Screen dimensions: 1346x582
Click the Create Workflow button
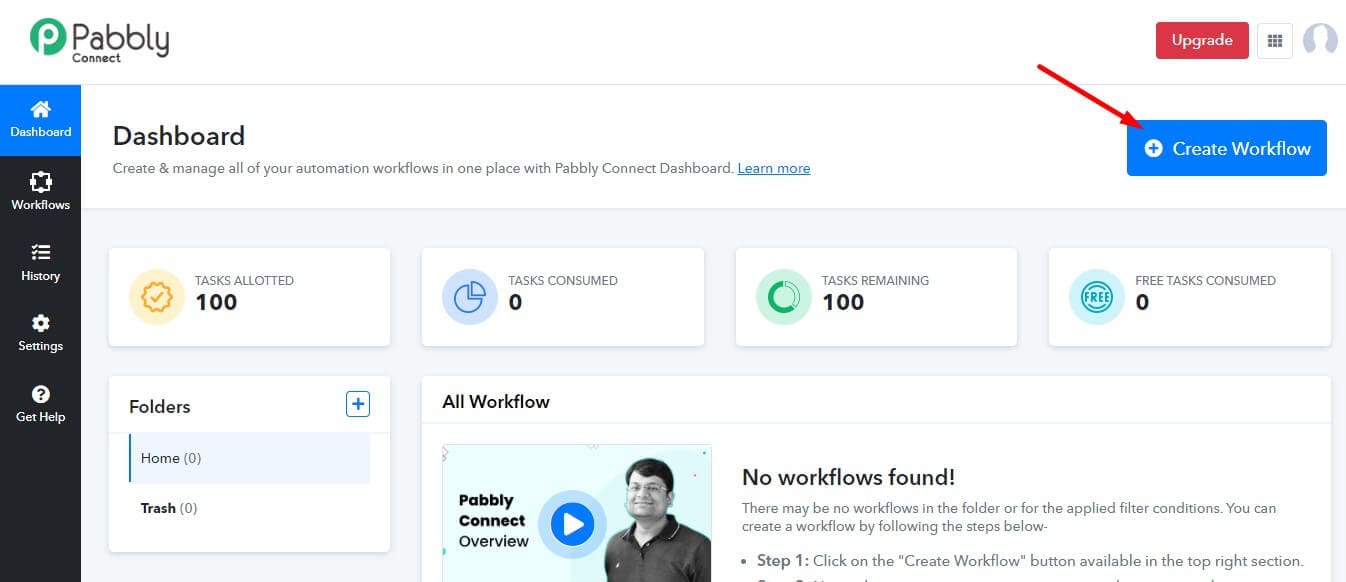(x=1226, y=147)
